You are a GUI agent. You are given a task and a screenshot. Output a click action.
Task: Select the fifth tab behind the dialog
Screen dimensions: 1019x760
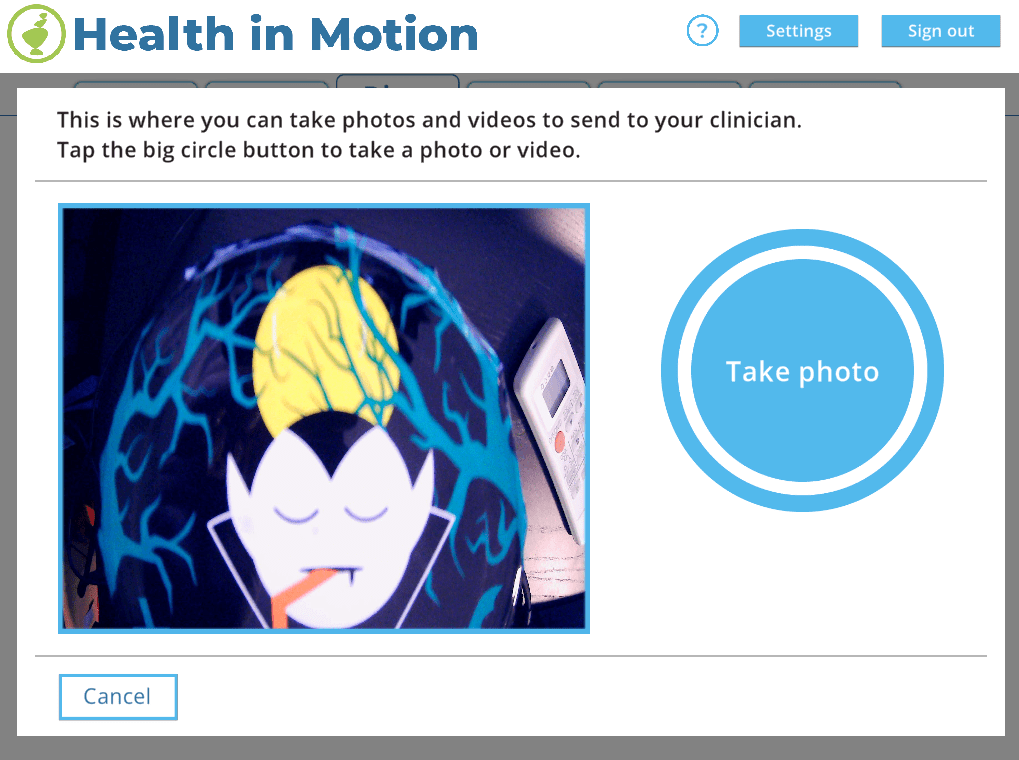click(x=669, y=85)
